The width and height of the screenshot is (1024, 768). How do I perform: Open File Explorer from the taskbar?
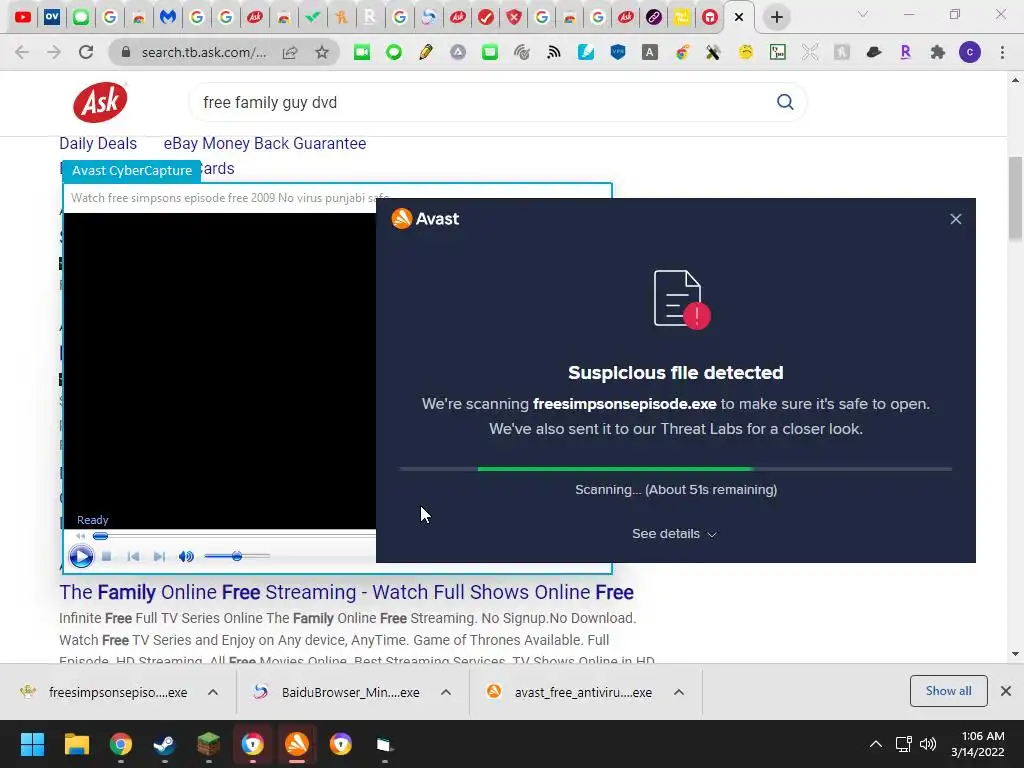click(x=76, y=744)
